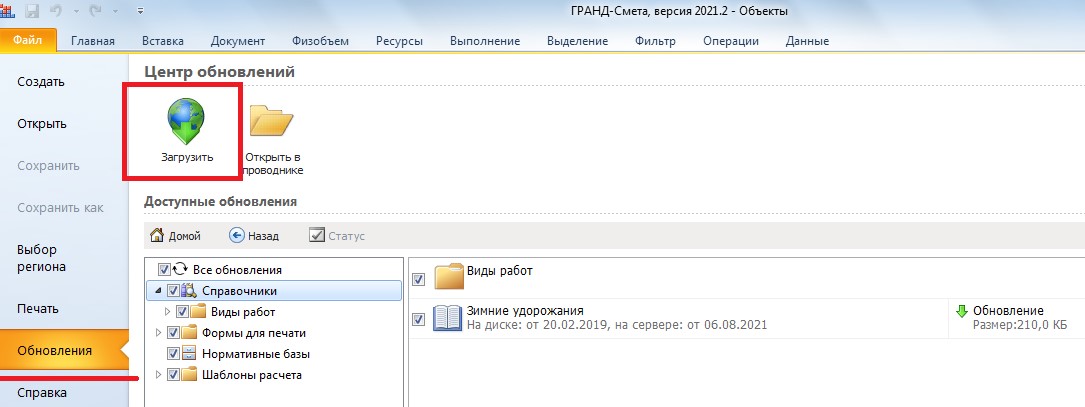Expand the Шаблоны расчета tree node
The image size is (1085, 407).
[156, 375]
